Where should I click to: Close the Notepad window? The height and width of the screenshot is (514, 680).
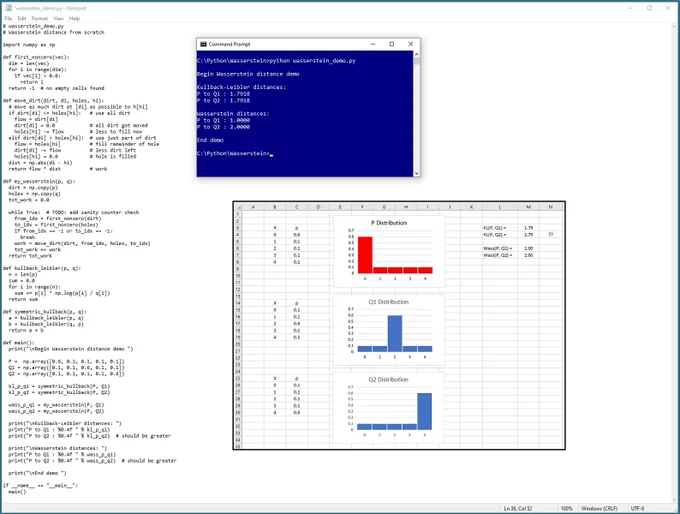click(x=668, y=8)
